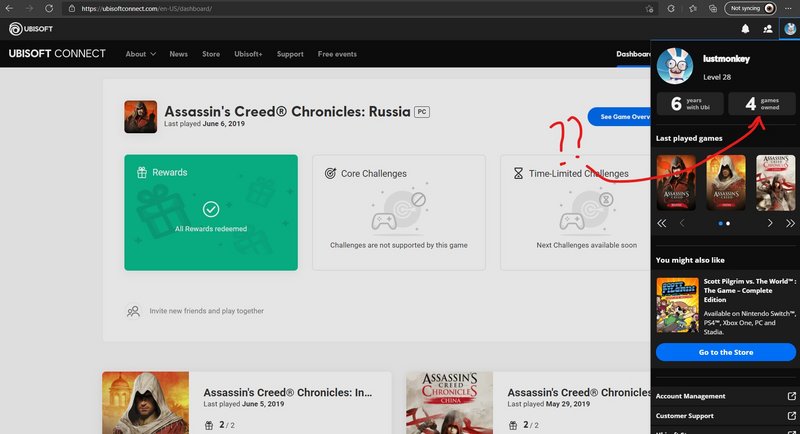Open the Chronicles: India game card thumbnail

coord(145,403)
